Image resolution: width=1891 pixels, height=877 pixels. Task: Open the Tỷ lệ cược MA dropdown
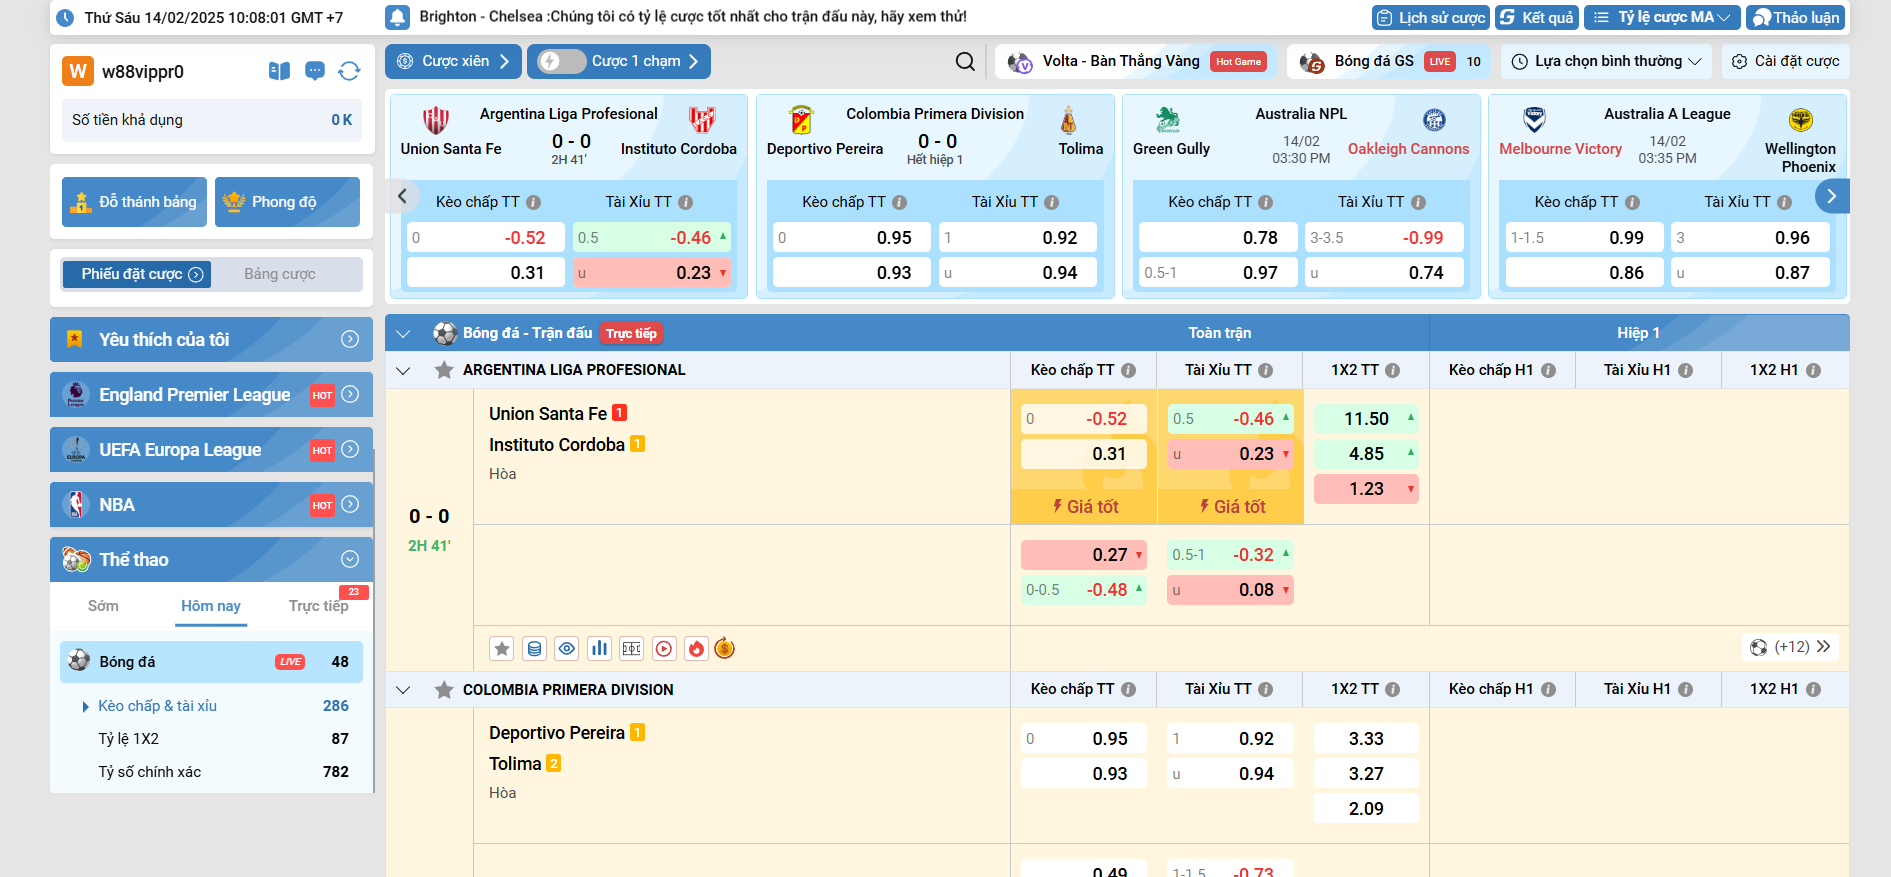(x=1662, y=18)
